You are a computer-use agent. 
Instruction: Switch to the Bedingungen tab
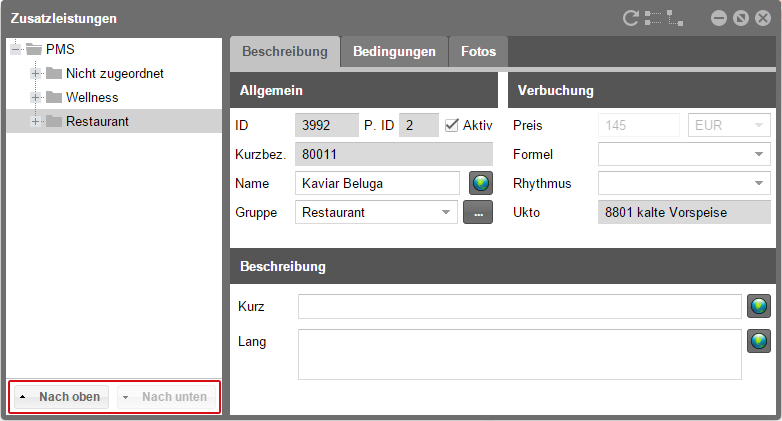394,52
